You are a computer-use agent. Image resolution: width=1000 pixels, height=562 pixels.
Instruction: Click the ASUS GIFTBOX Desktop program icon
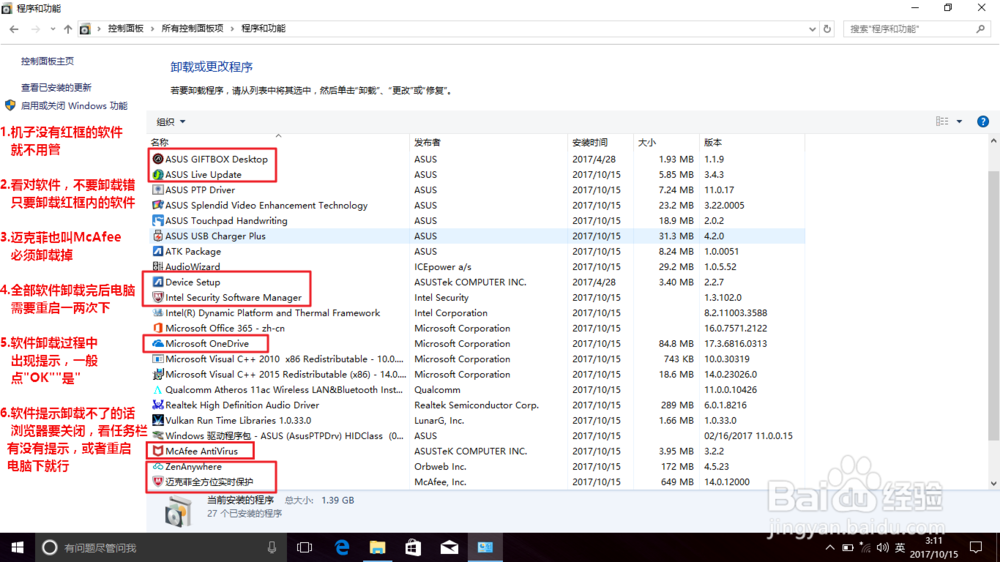click(x=158, y=159)
